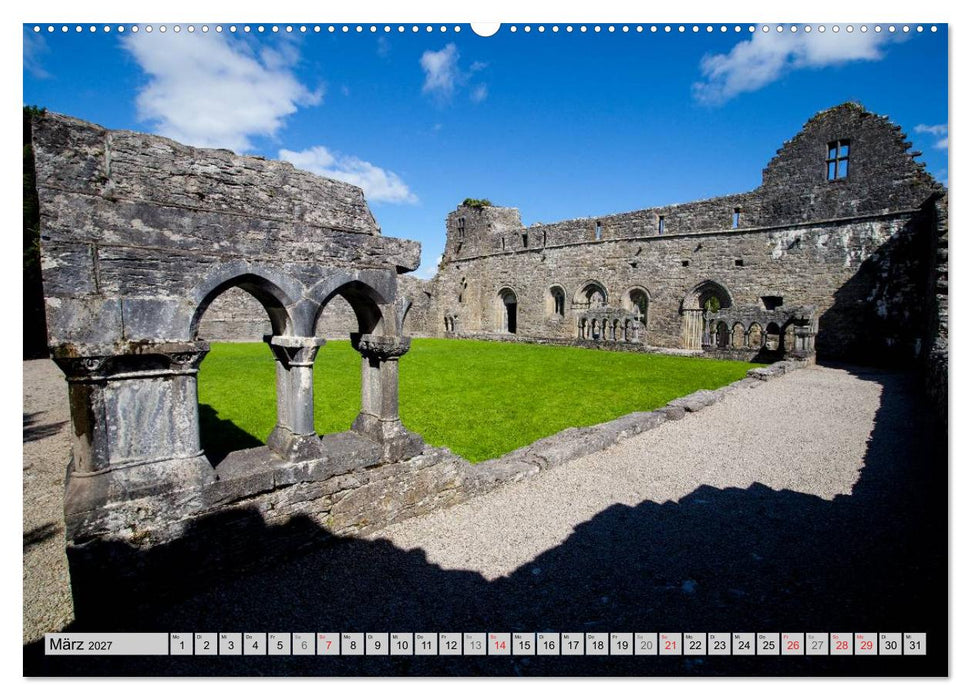The height and width of the screenshot is (700, 971).
Task: Select red Sunday 7 date cell
Action: click(x=328, y=644)
